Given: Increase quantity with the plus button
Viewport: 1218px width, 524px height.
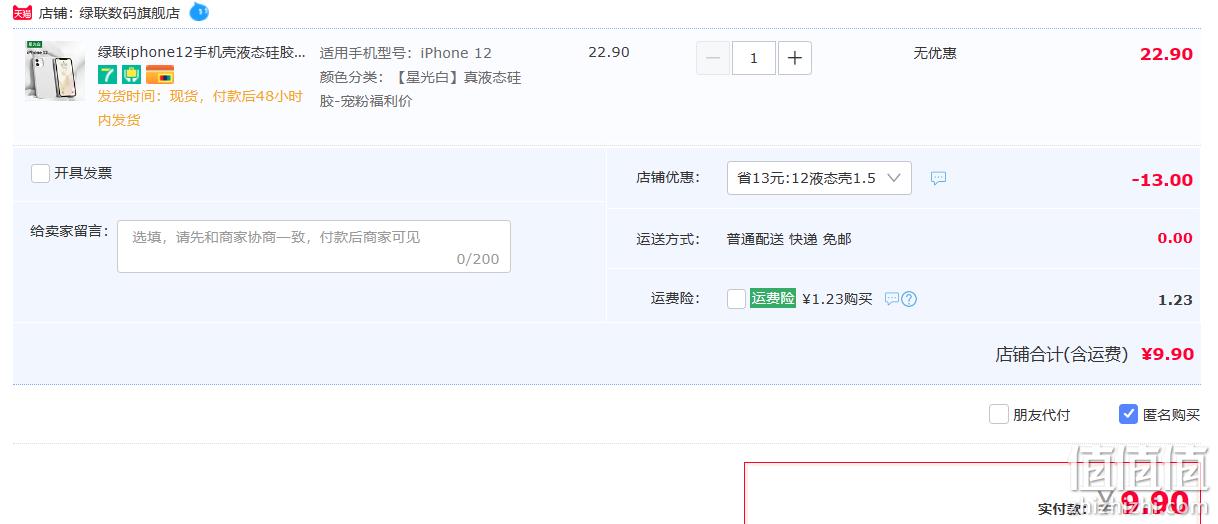Looking at the screenshot, I should (x=795, y=58).
